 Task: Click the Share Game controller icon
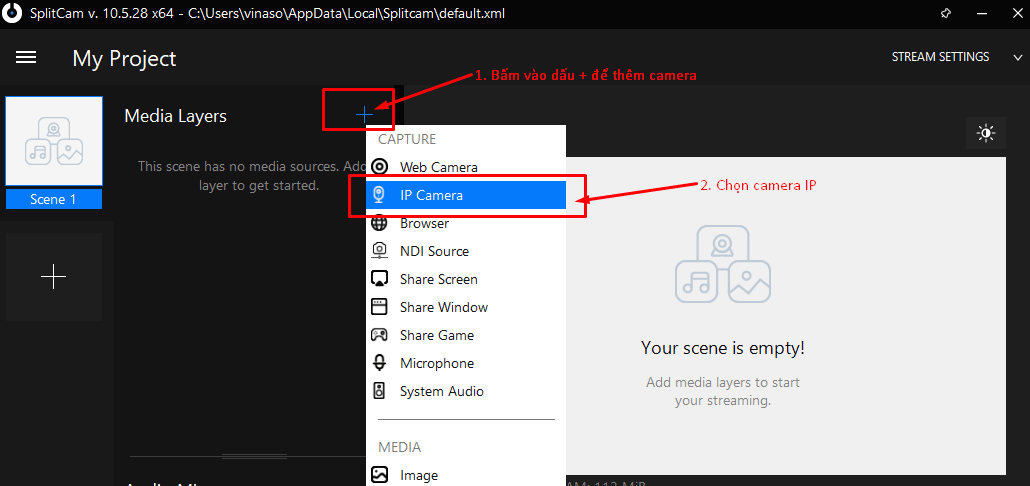tap(380, 335)
